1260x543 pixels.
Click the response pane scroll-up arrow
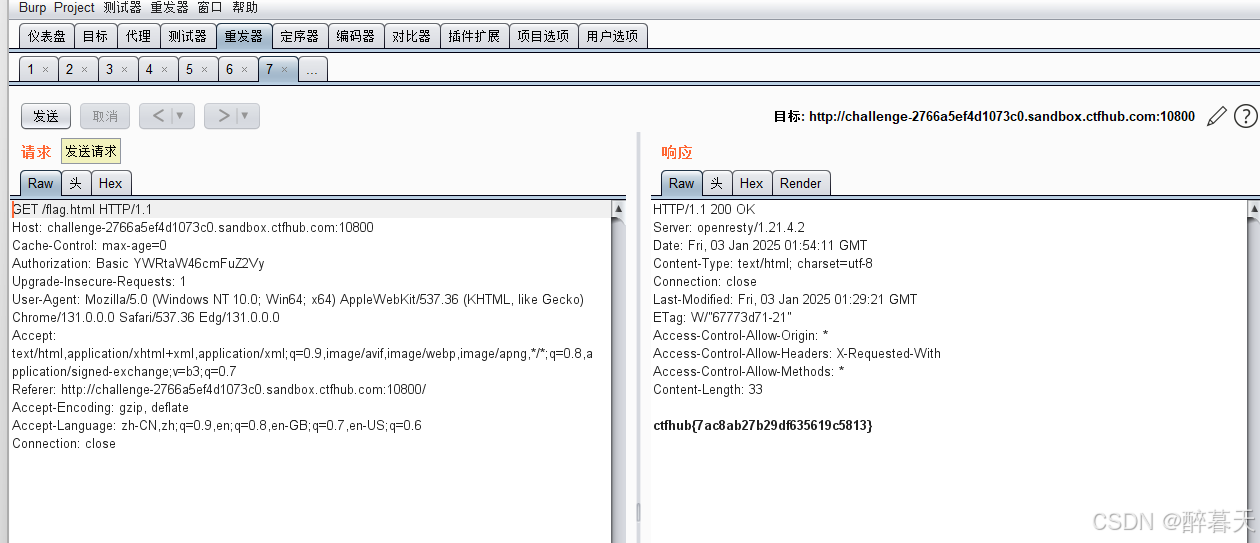click(x=1253, y=210)
